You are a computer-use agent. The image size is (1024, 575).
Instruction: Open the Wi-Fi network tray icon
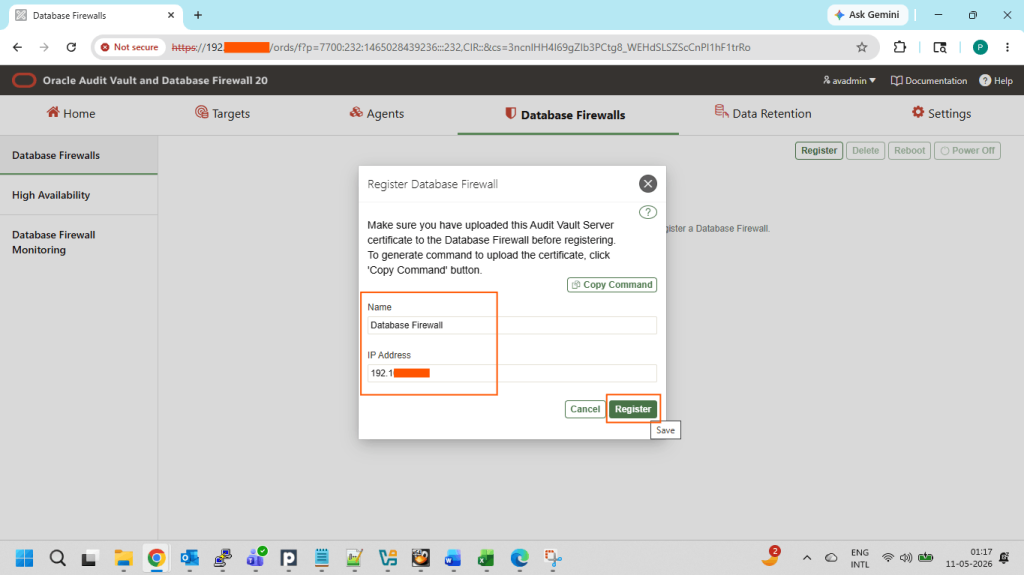coord(888,558)
